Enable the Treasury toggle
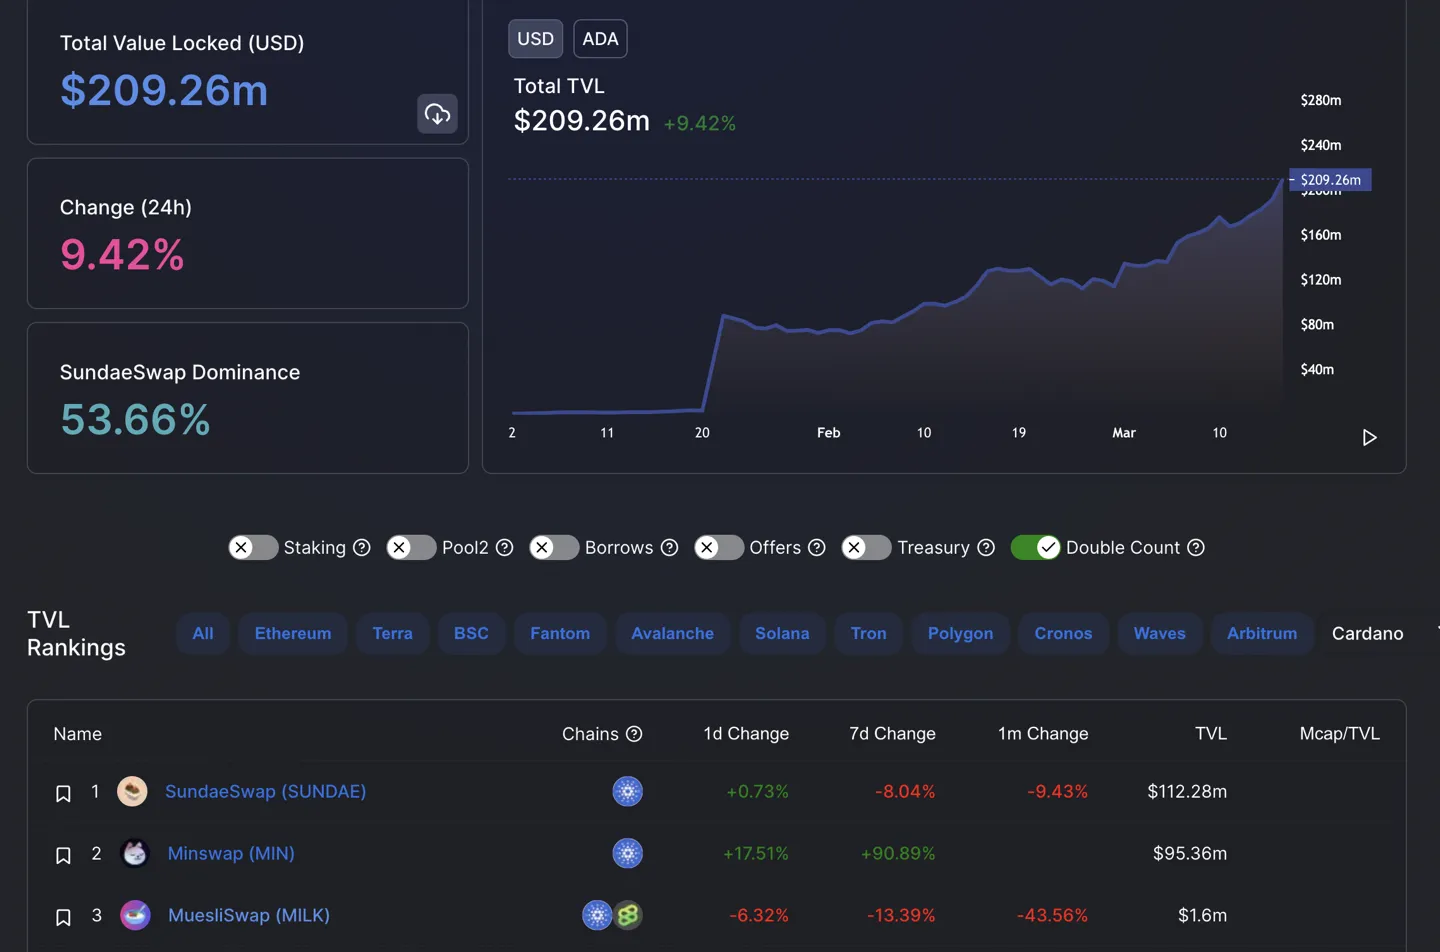Viewport: 1440px width, 952px height. point(866,547)
